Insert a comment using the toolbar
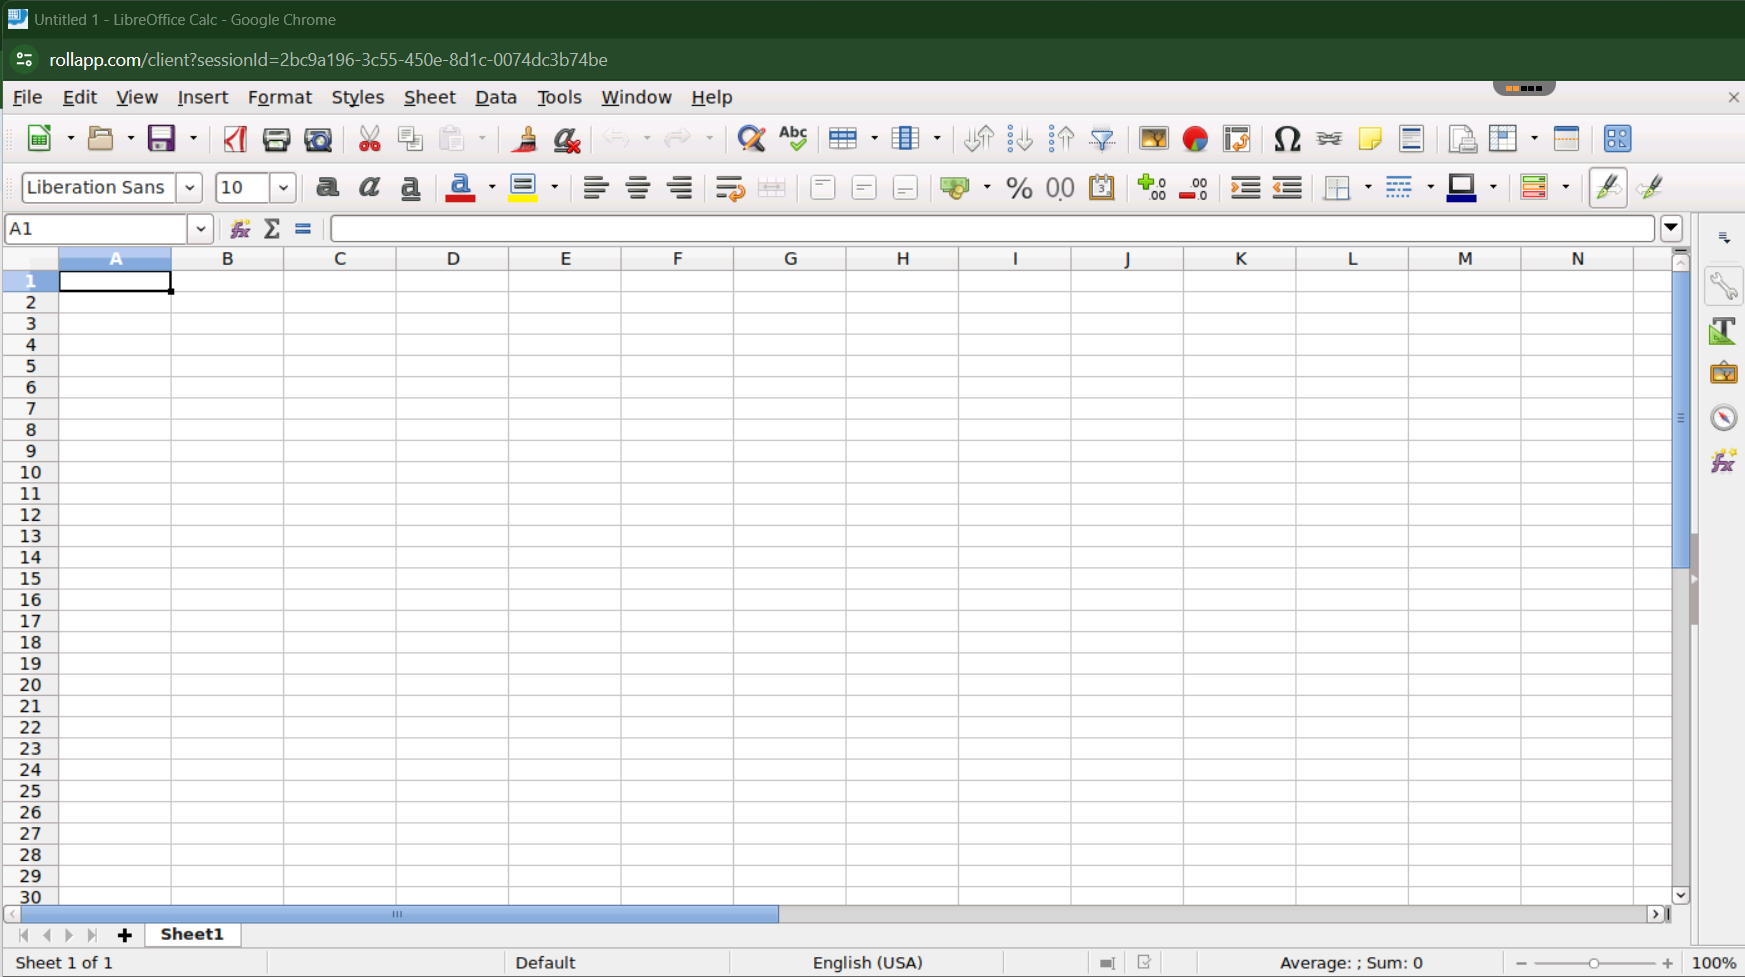 coord(1370,139)
